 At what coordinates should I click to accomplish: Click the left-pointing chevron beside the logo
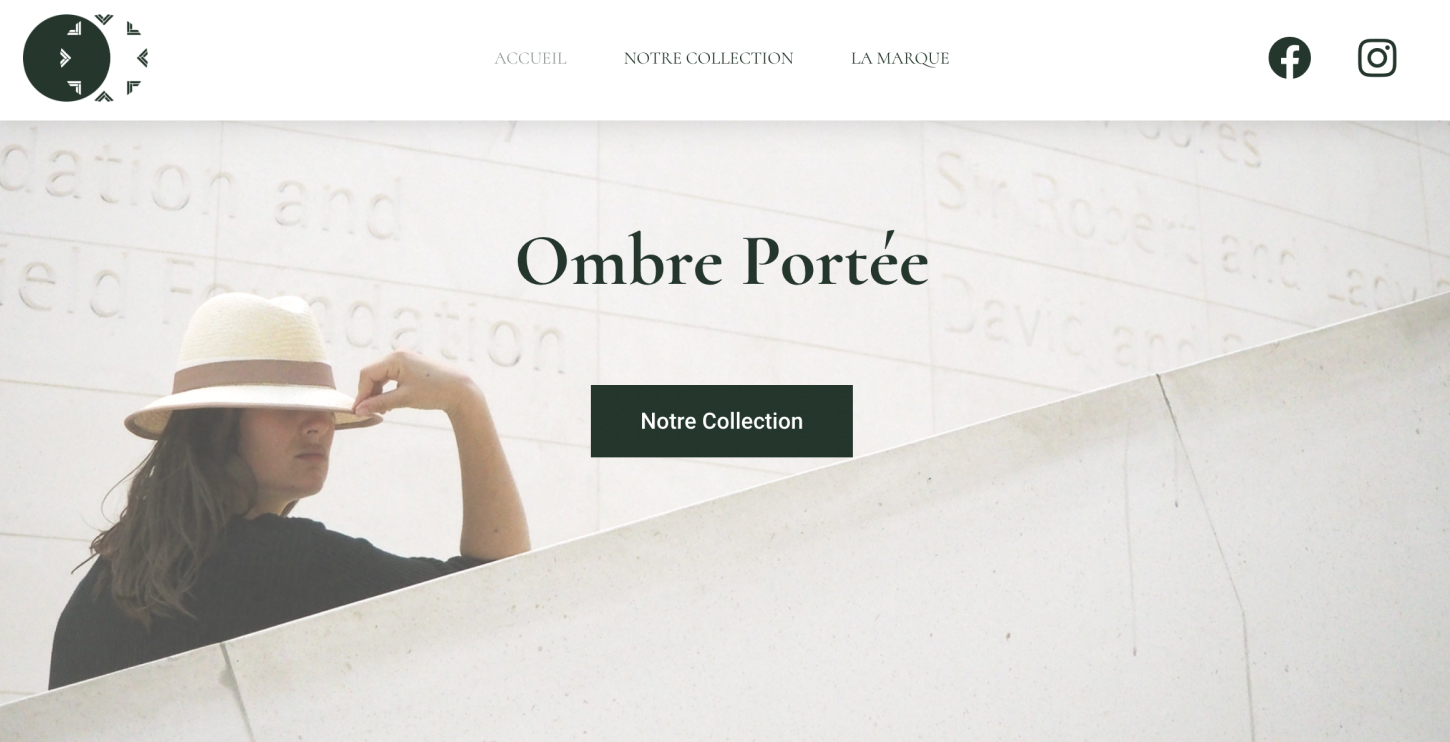pos(142,58)
